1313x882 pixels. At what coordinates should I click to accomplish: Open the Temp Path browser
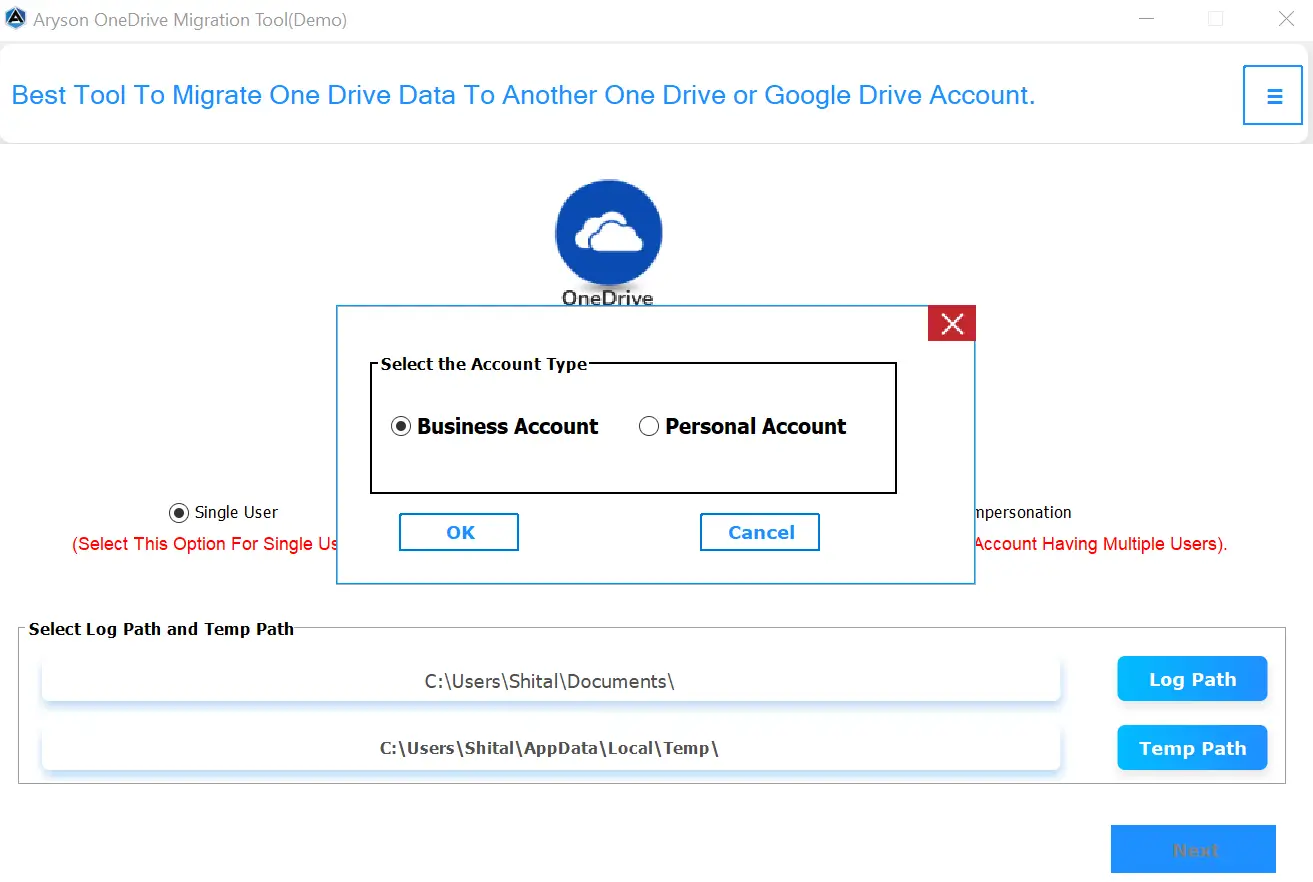[x=1191, y=747]
